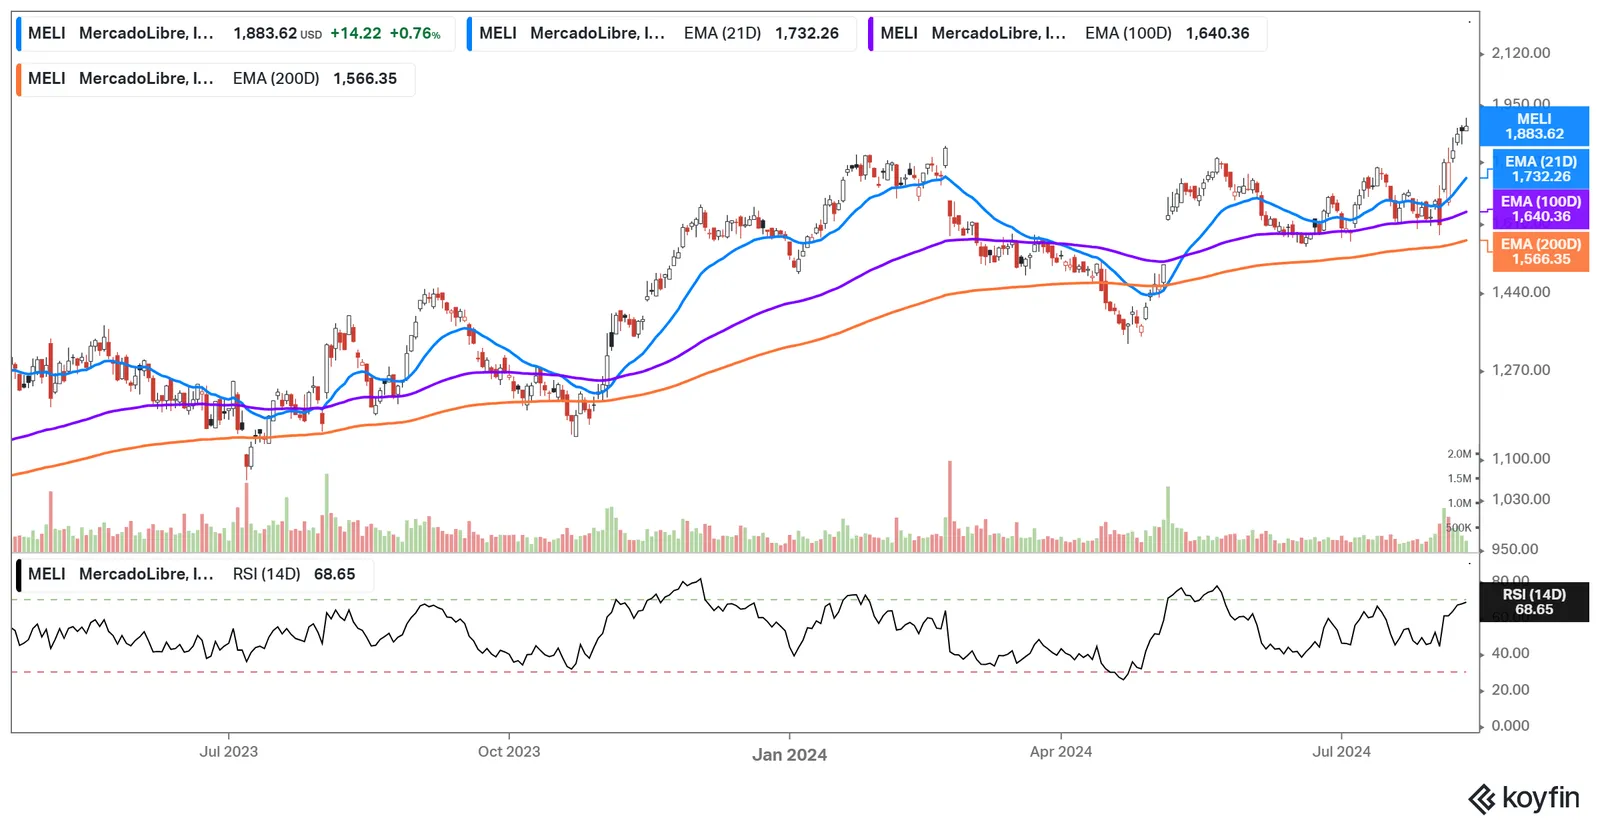Click the 1,030.00 price axis label

(x=1521, y=499)
